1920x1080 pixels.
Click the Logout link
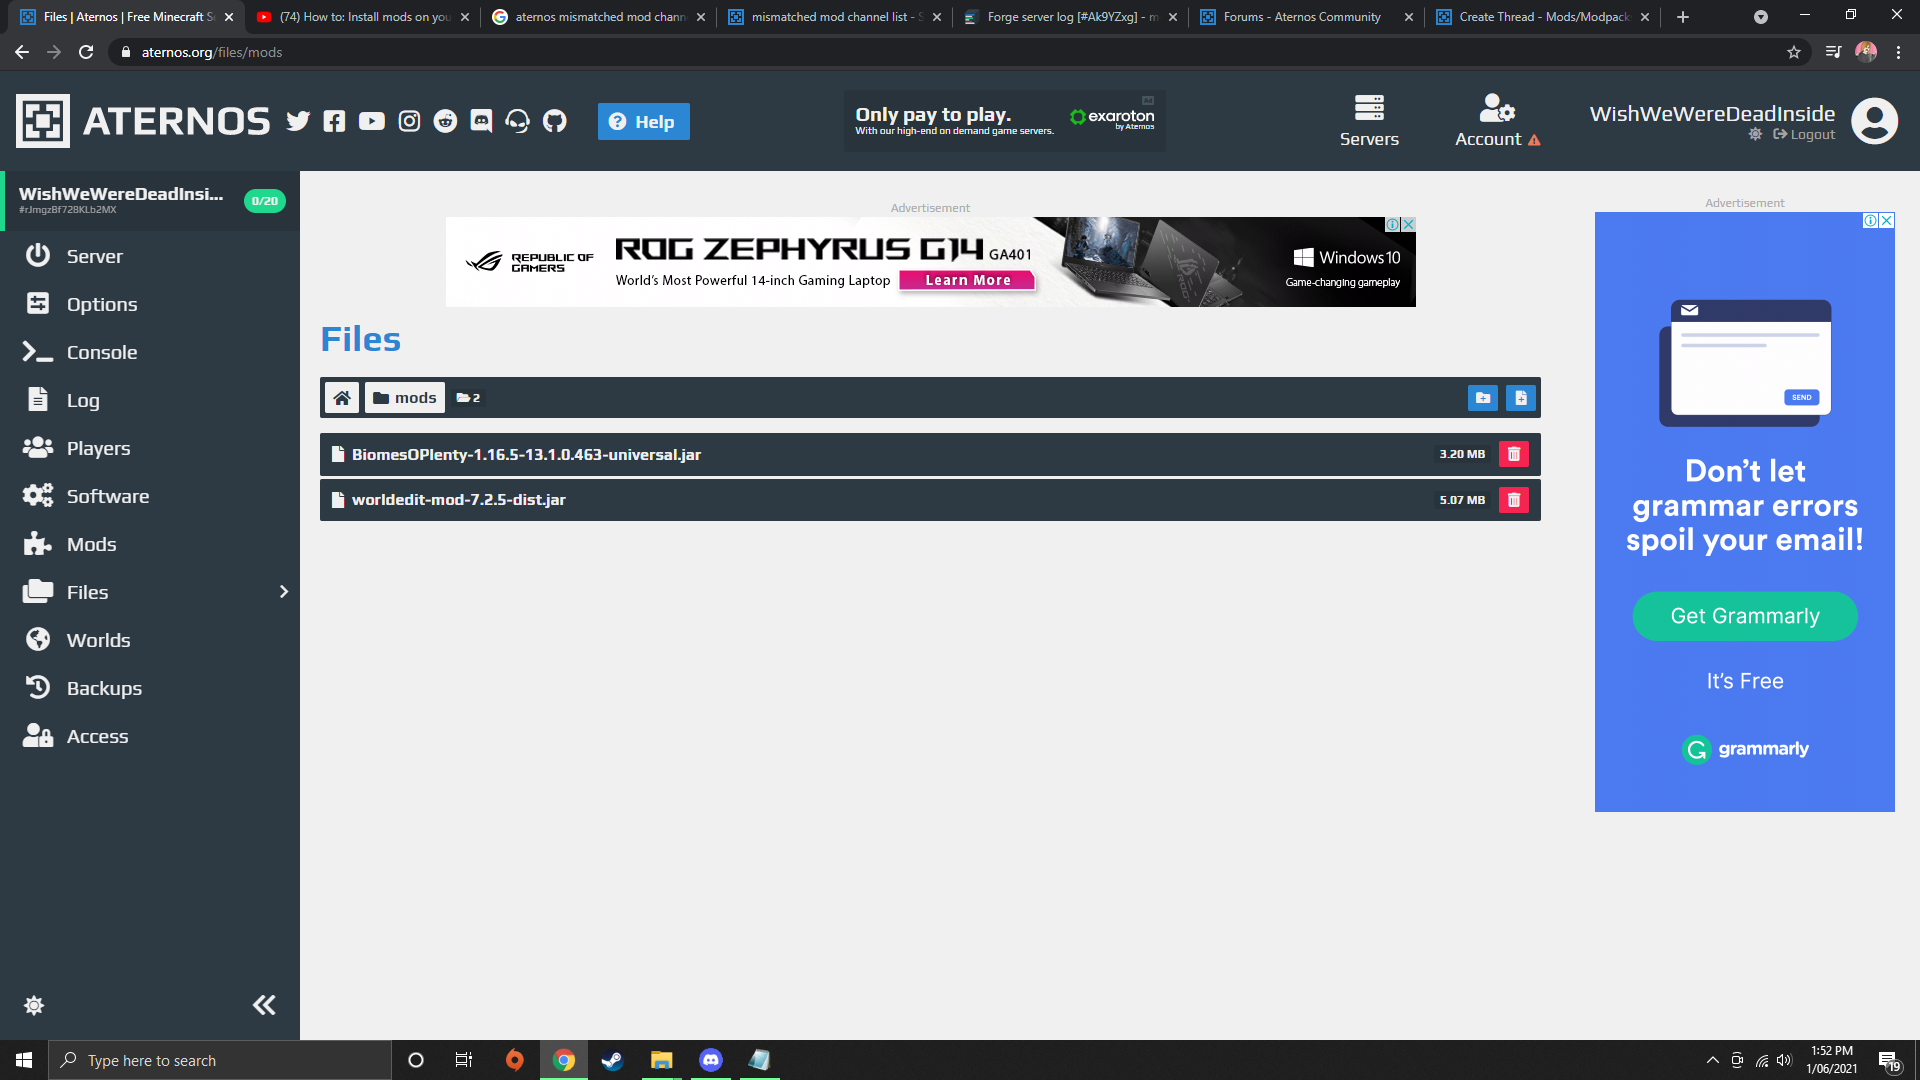click(x=1804, y=135)
